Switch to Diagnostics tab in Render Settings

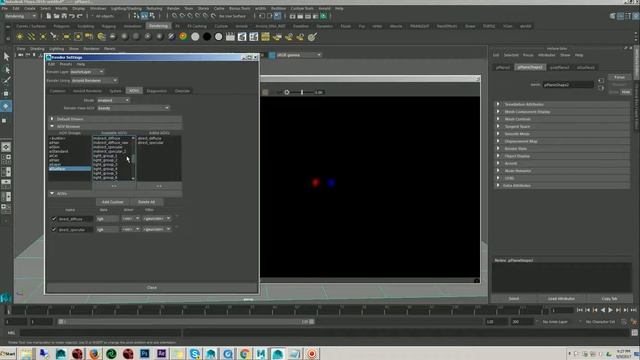(157, 91)
